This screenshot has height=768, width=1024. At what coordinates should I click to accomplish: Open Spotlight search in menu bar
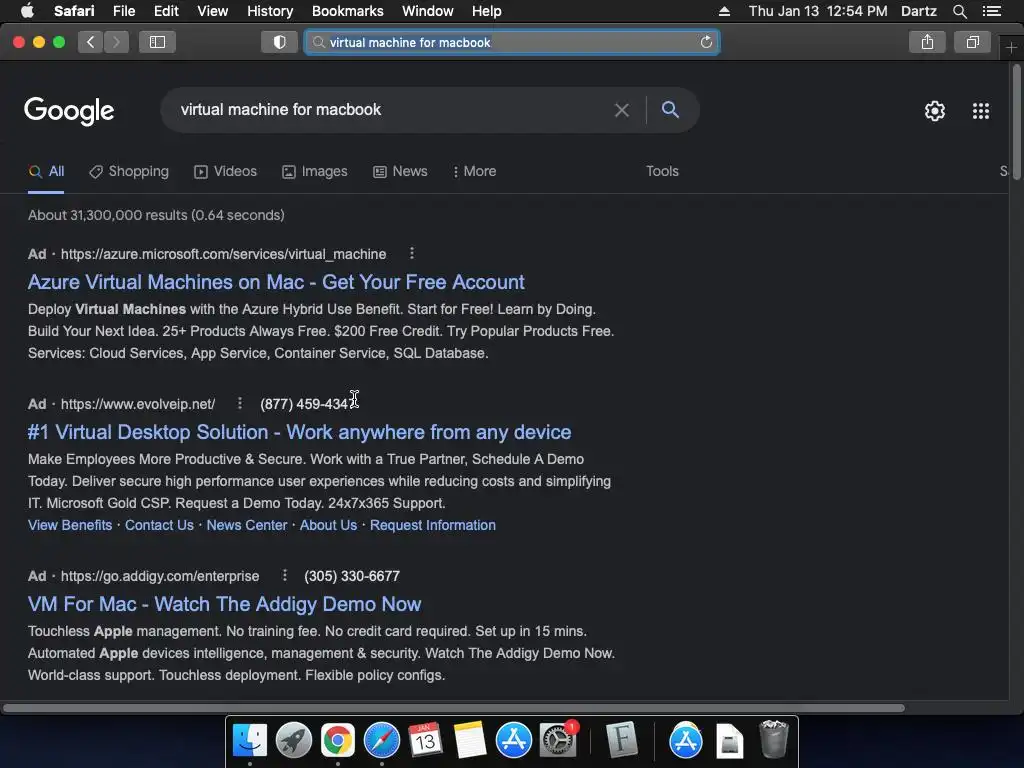click(959, 11)
